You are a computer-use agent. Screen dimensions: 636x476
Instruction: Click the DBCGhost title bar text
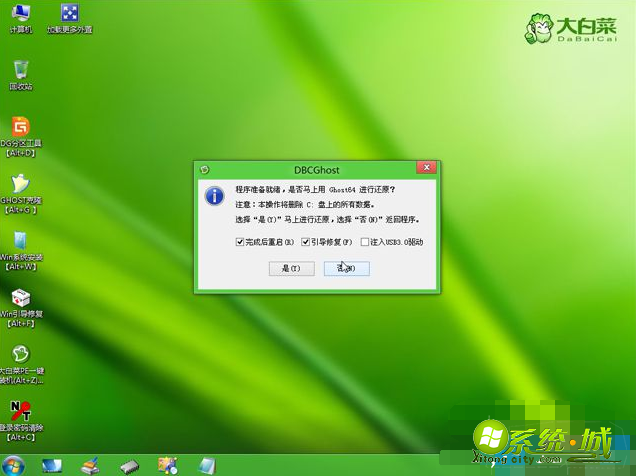[317, 170]
